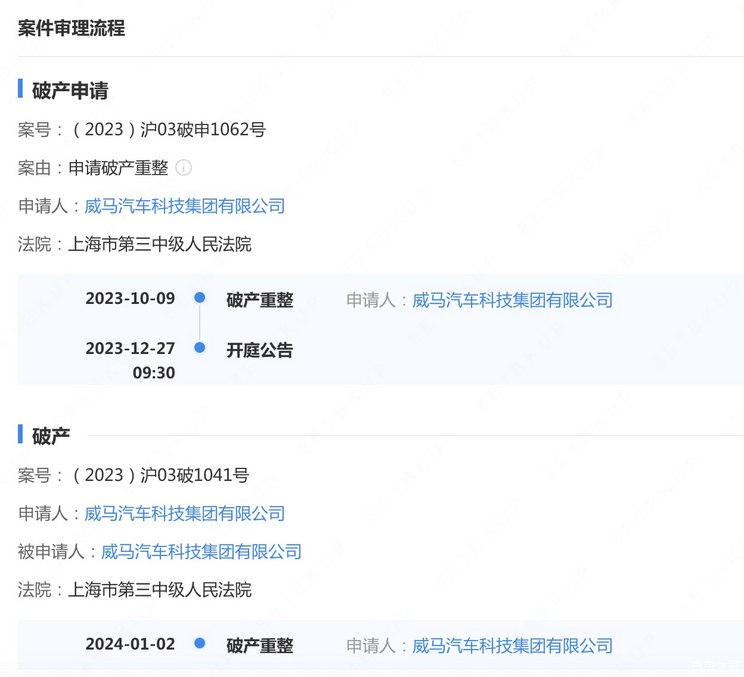Click the info icon beside 申请破产重整
The image size is (744, 677).
[x=184, y=168]
